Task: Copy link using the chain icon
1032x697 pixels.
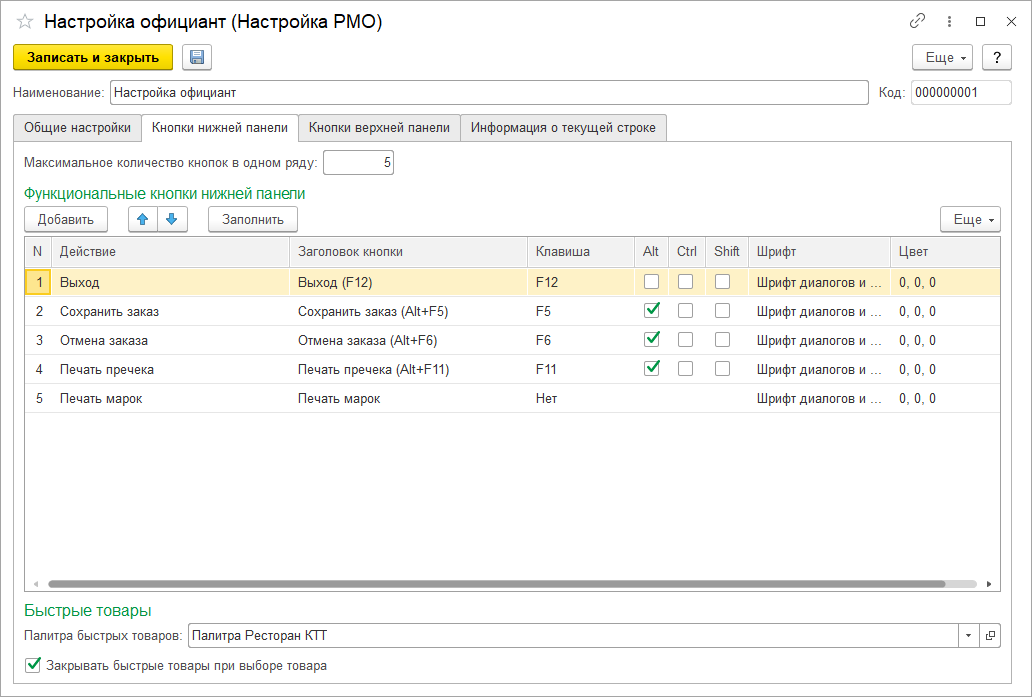Action: coord(916,21)
